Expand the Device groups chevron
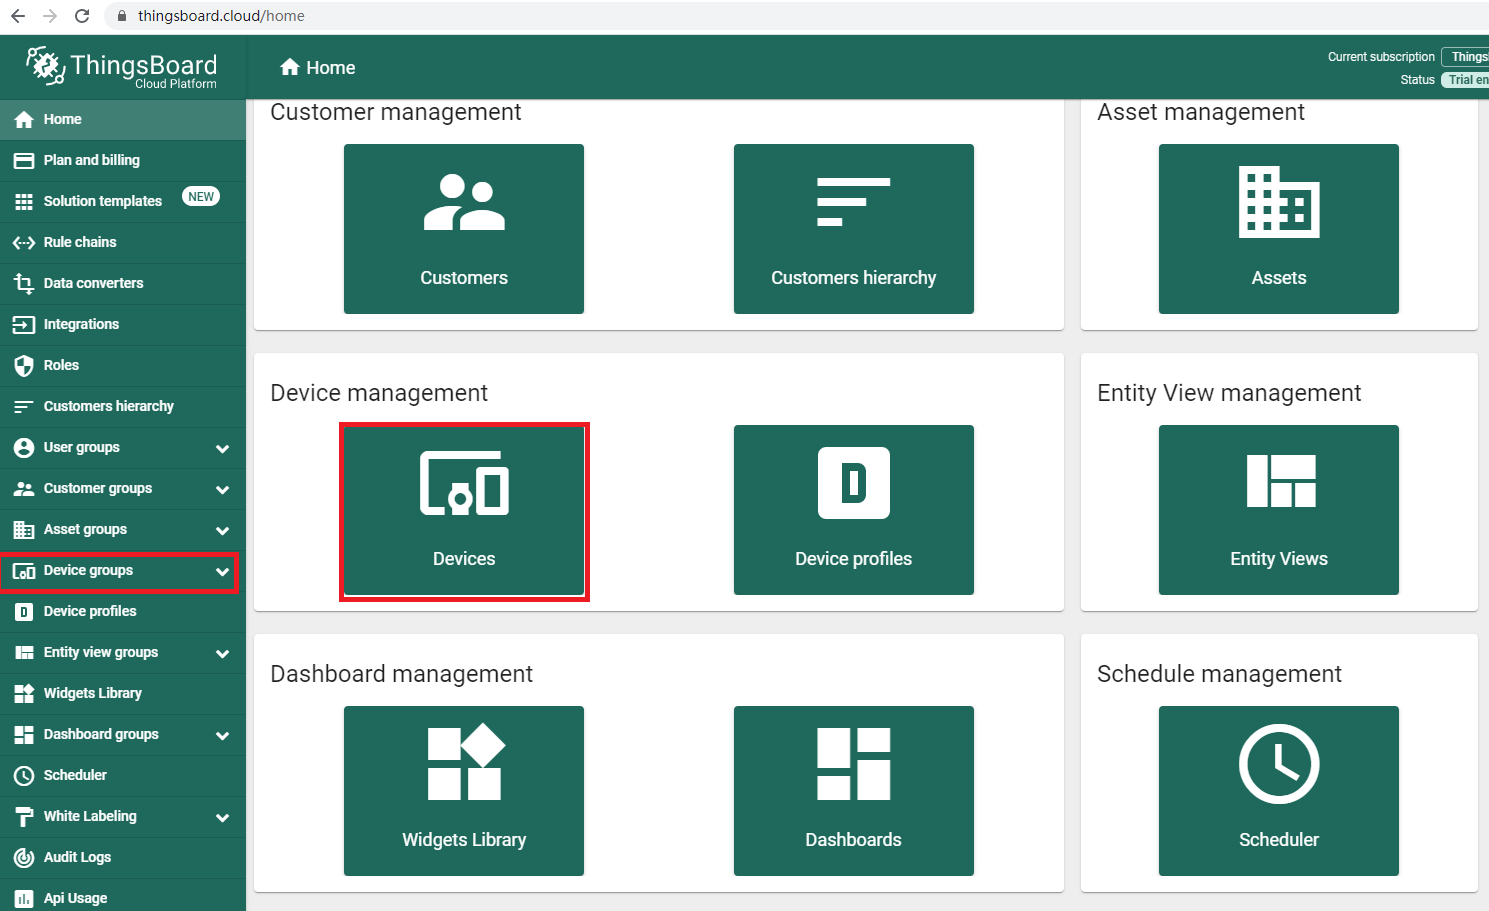The image size is (1489, 911). coord(222,572)
